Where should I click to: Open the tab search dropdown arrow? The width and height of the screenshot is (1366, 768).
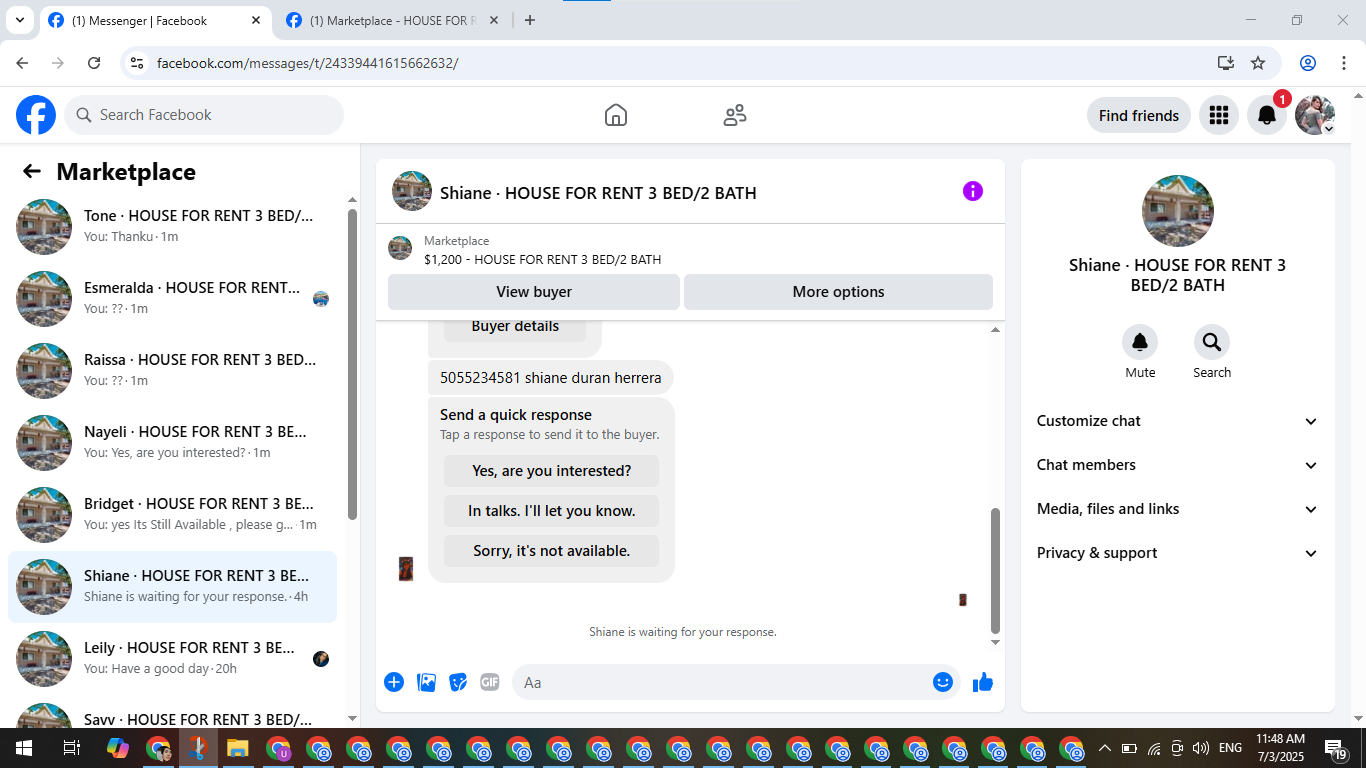coord(19,20)
